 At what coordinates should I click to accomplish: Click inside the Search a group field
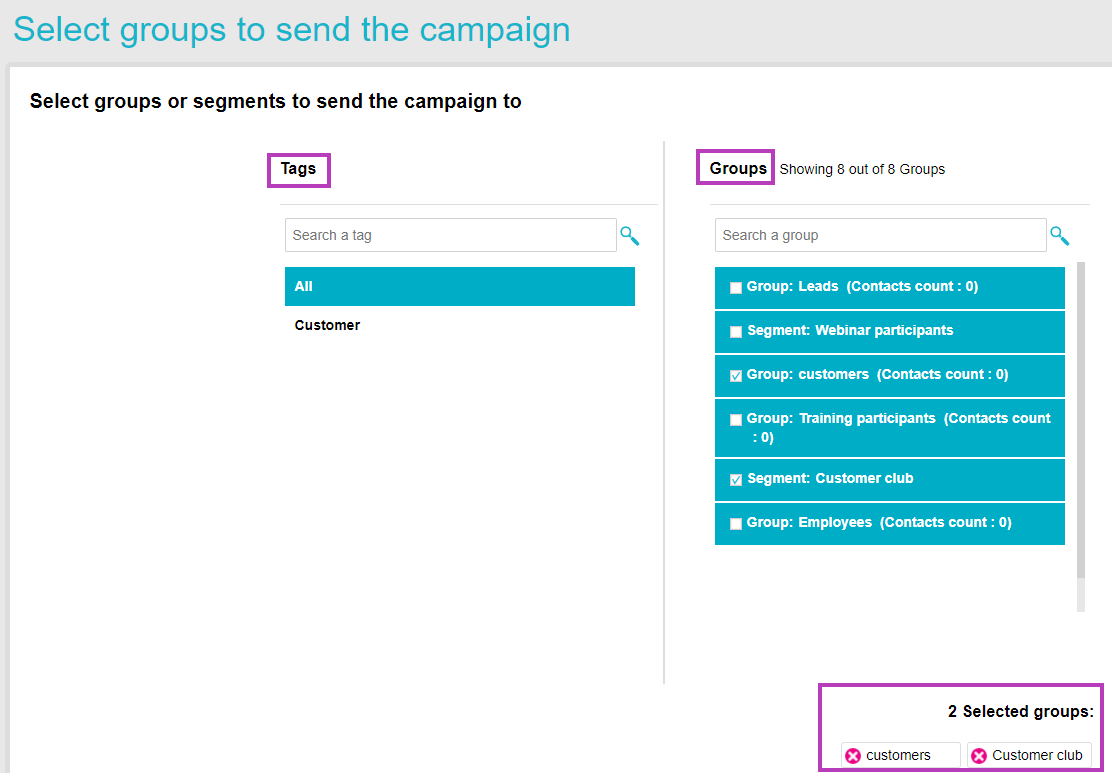880,235
